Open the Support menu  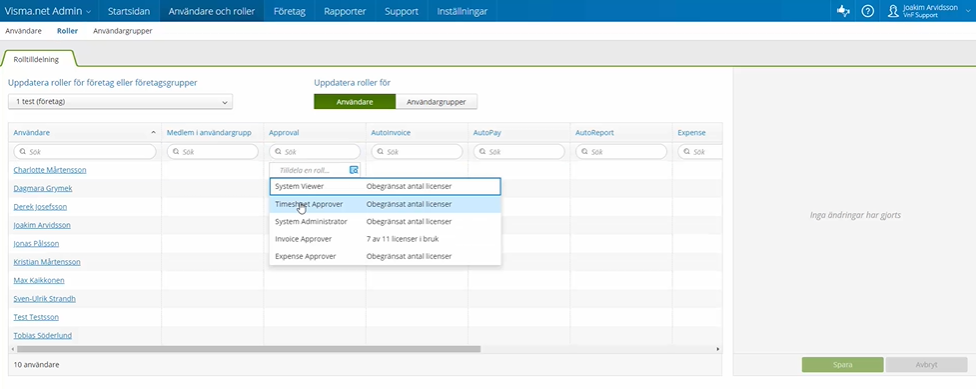pyautogui.click(x=401, y=11)
